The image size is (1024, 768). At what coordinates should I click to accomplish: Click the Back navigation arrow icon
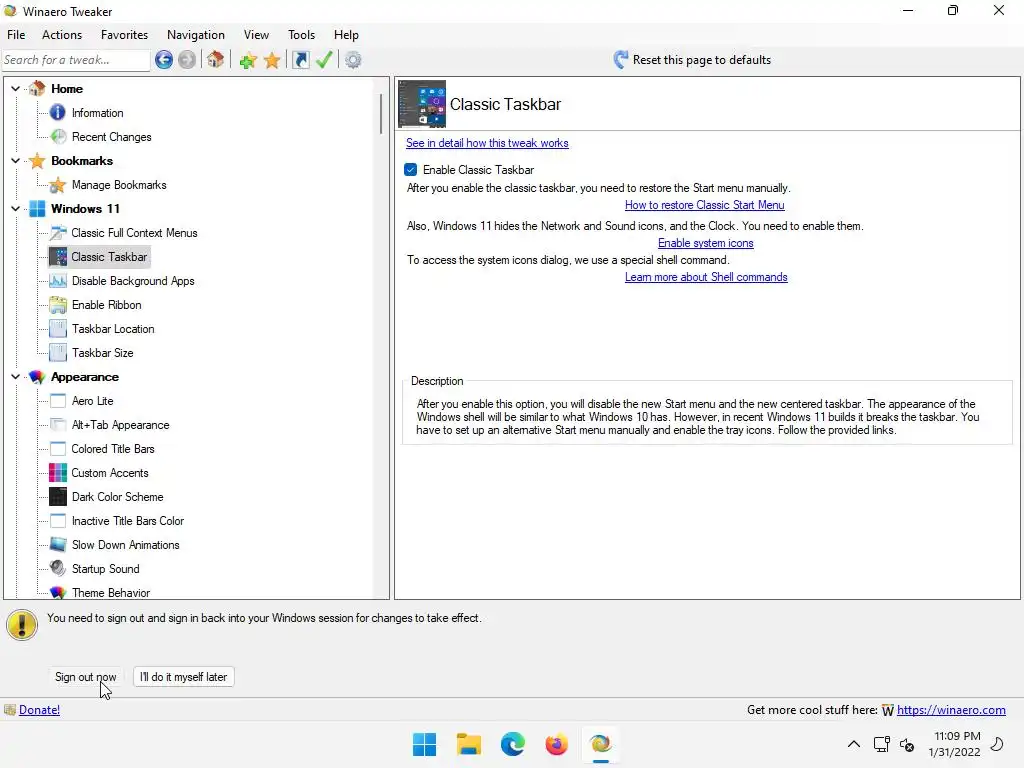coord(164,60)
